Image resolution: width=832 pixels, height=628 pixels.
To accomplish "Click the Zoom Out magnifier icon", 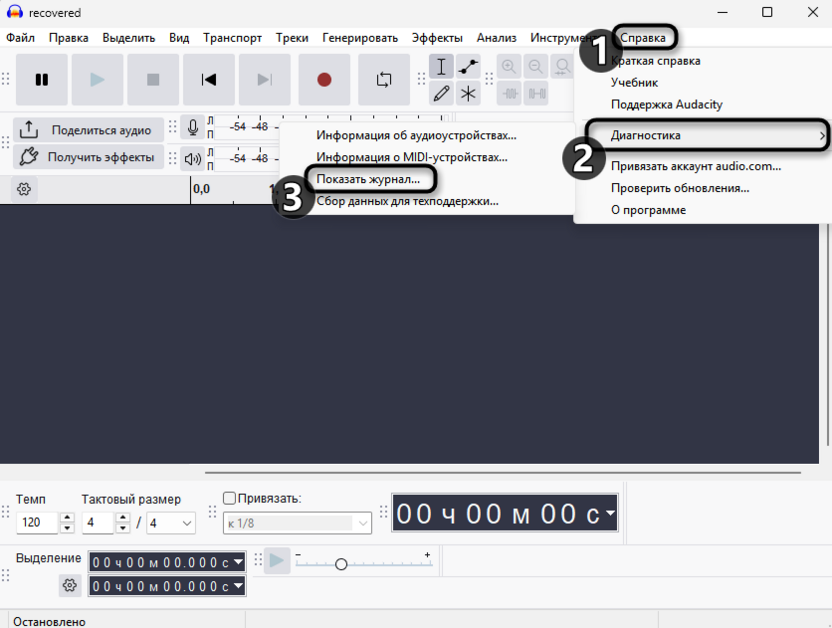I will coord(536,67).
